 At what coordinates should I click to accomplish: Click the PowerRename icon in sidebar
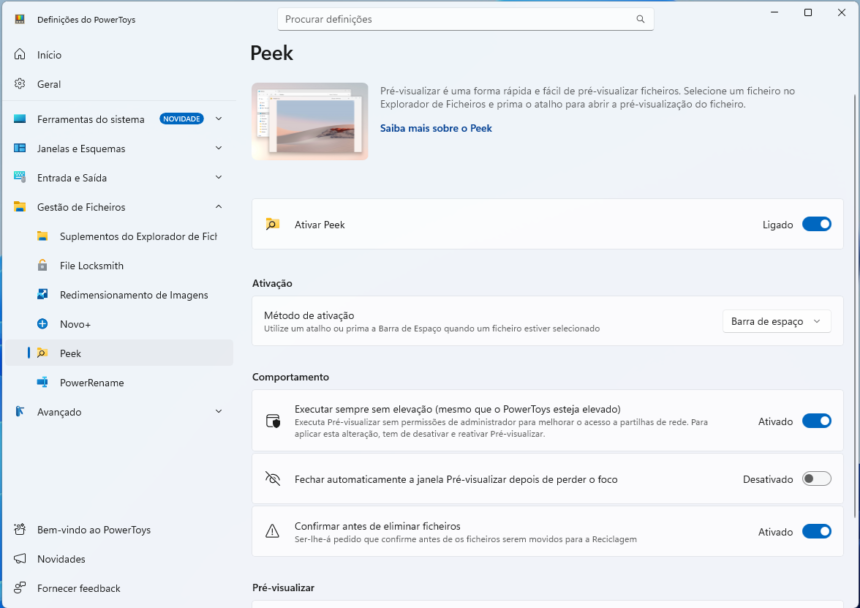click(x=42, y=383)
